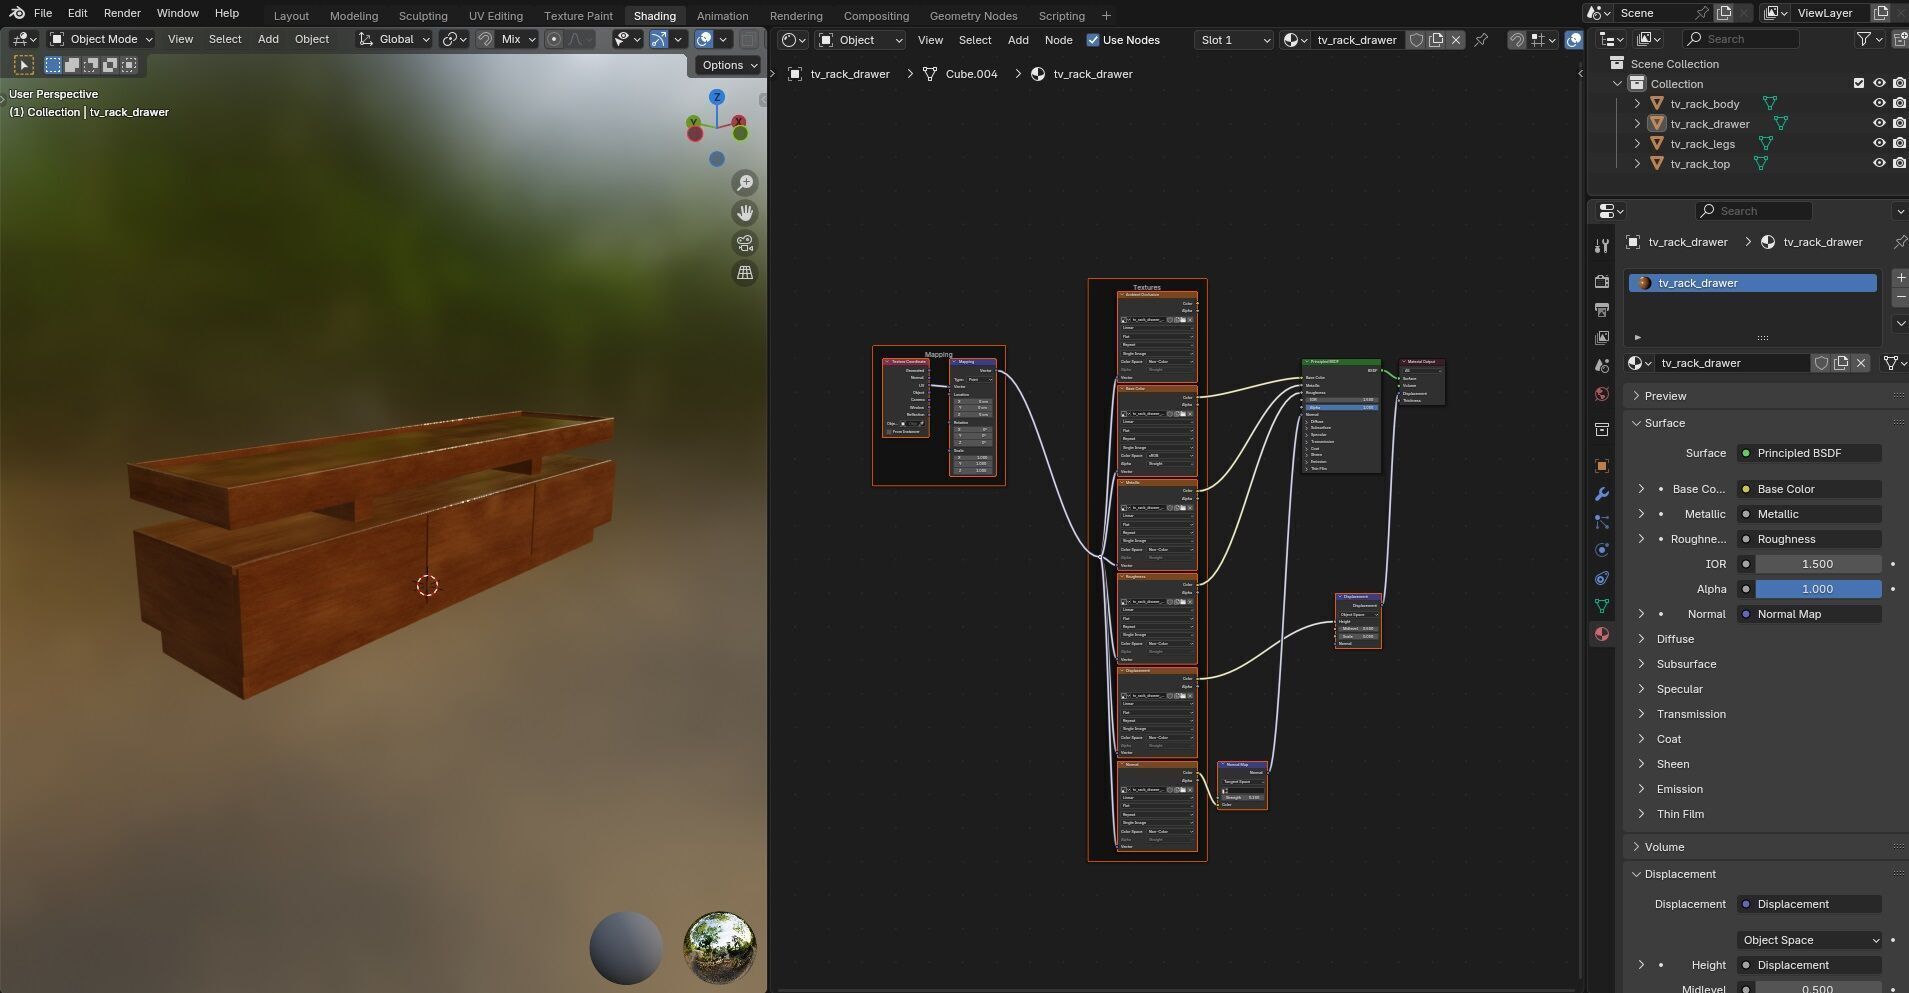Open the Object Space dropdown
1909x993 pixels.
[1810, 940]
